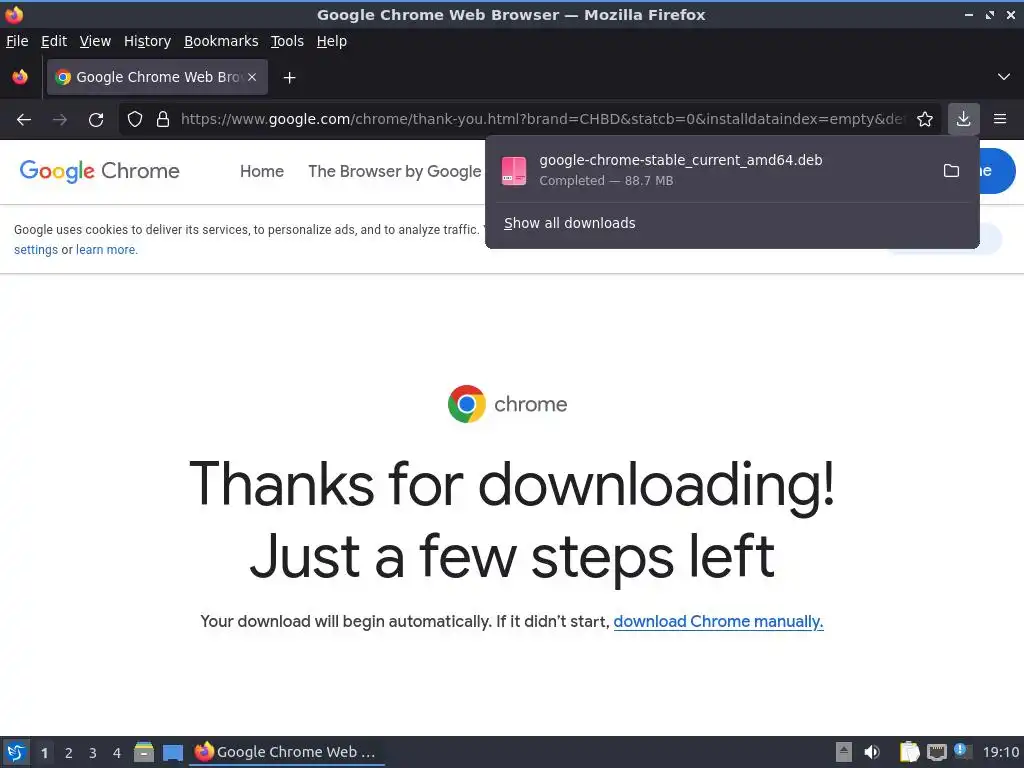The image size is (1024, 768).
Task: Switch to workspace 3
Action: point(93,753)
